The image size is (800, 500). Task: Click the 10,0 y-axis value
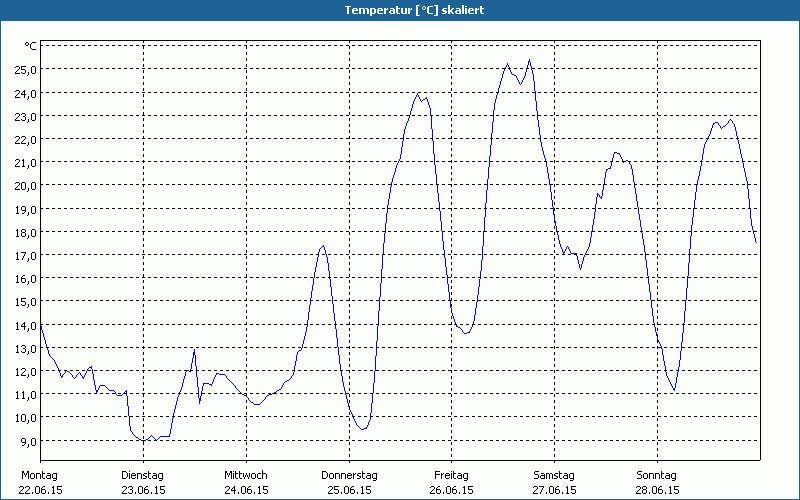click(26, 418)
